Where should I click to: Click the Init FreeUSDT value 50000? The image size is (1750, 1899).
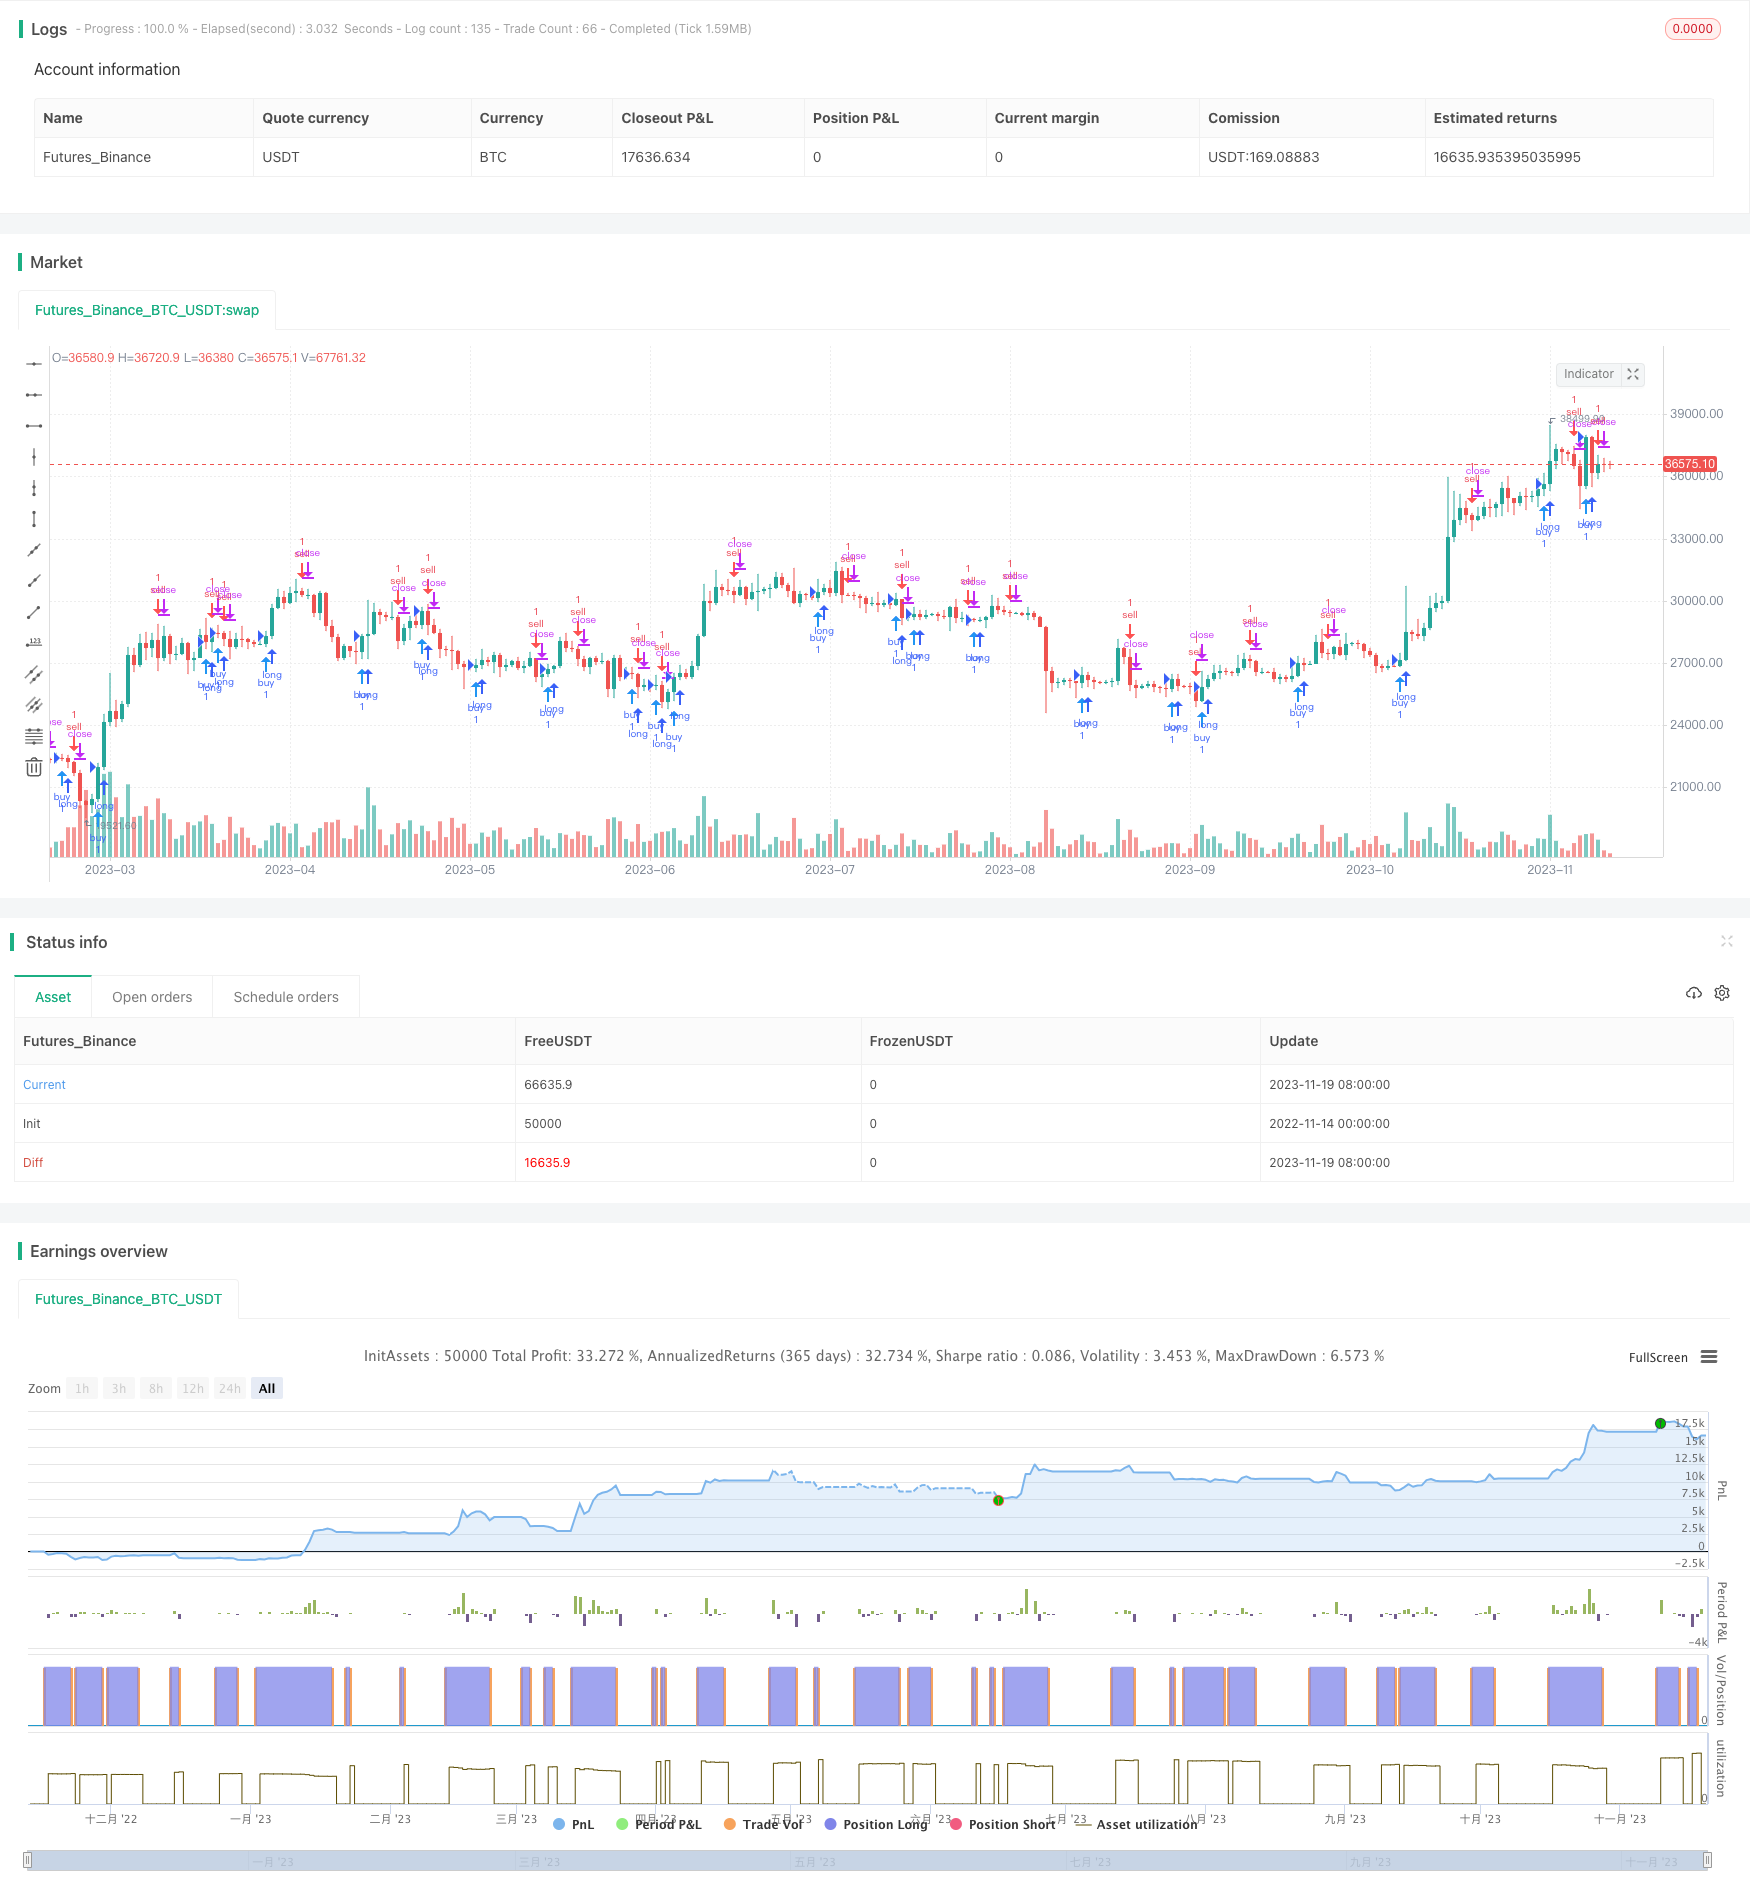(543, 1123)
